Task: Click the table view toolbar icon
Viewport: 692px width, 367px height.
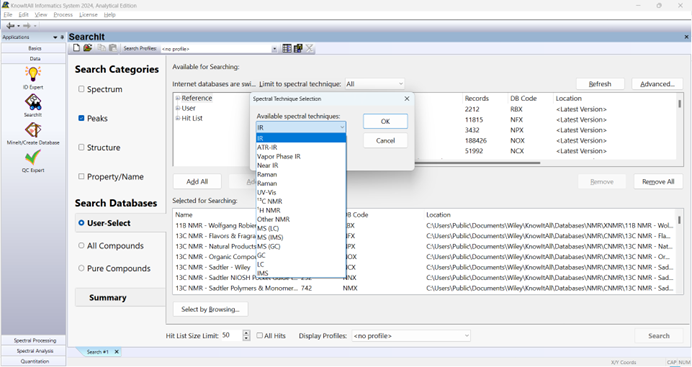Action: [x=287, y=48]
